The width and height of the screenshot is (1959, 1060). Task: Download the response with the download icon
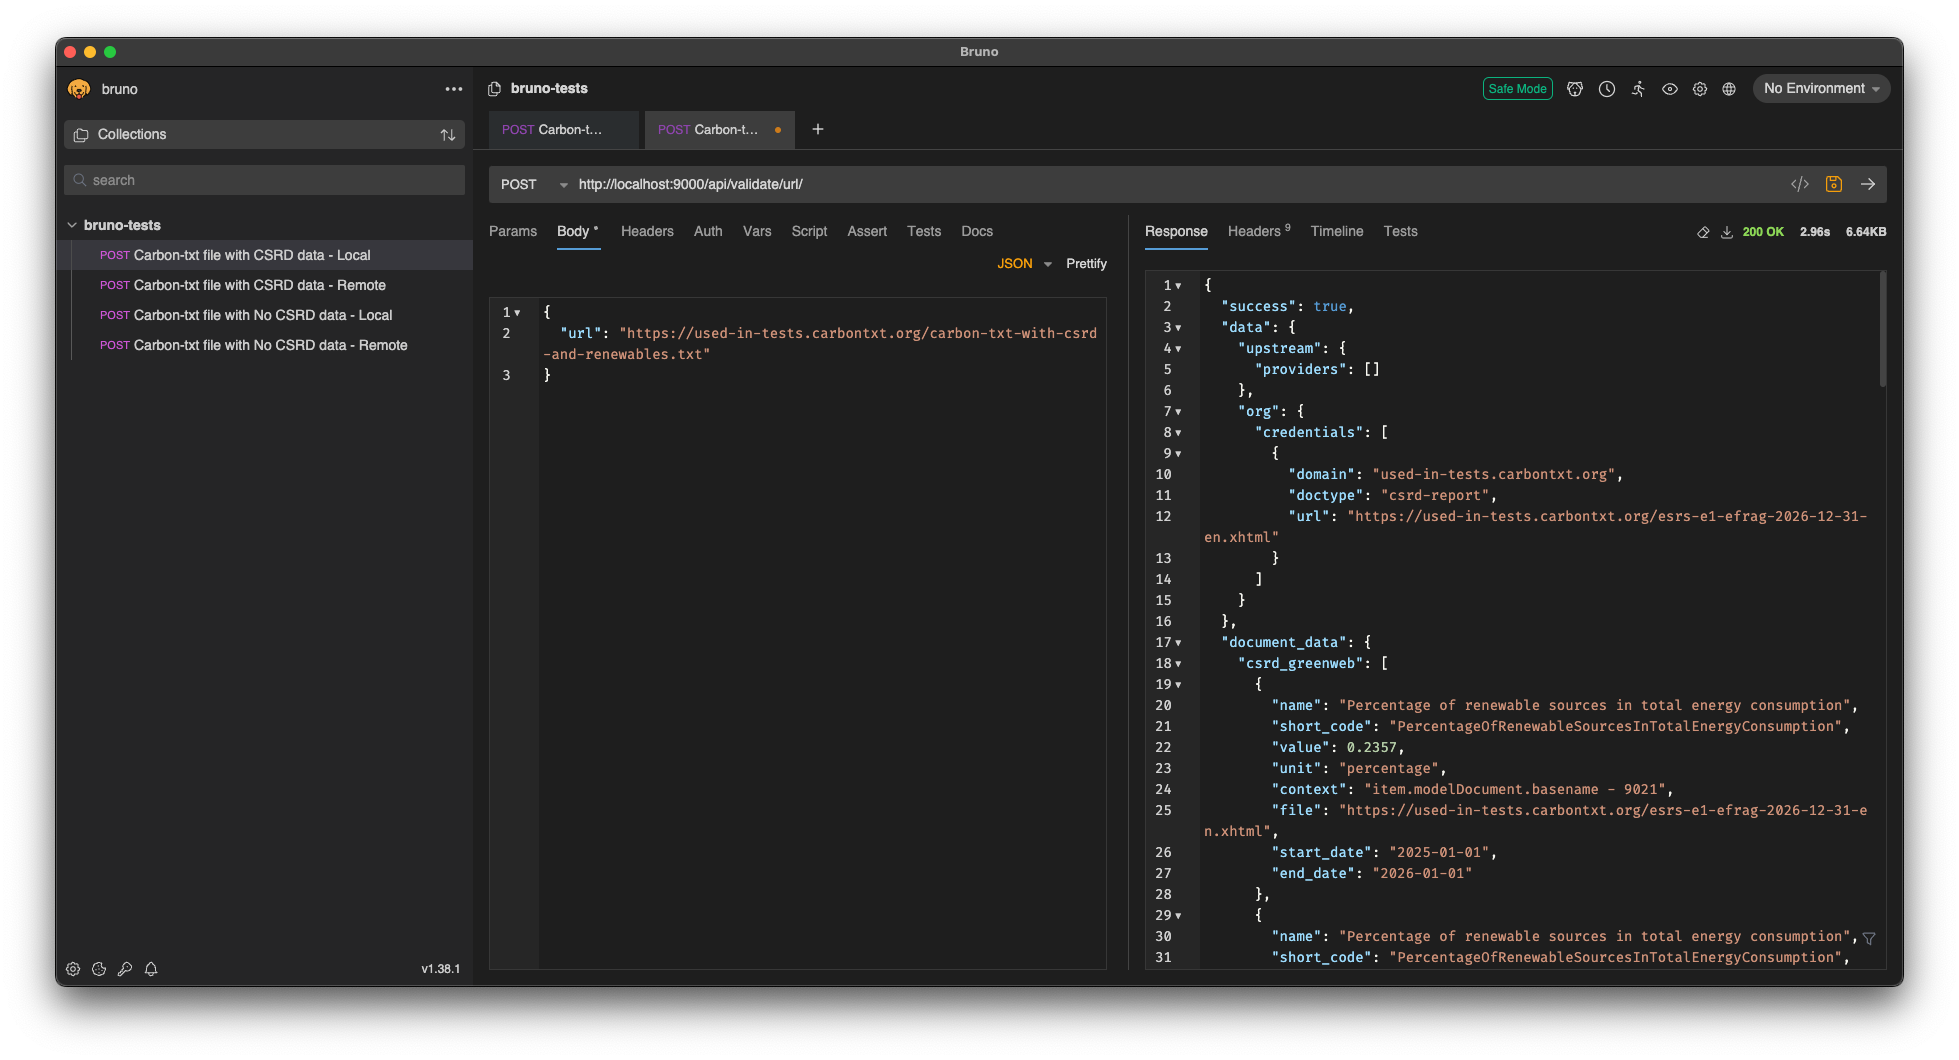1727,232
